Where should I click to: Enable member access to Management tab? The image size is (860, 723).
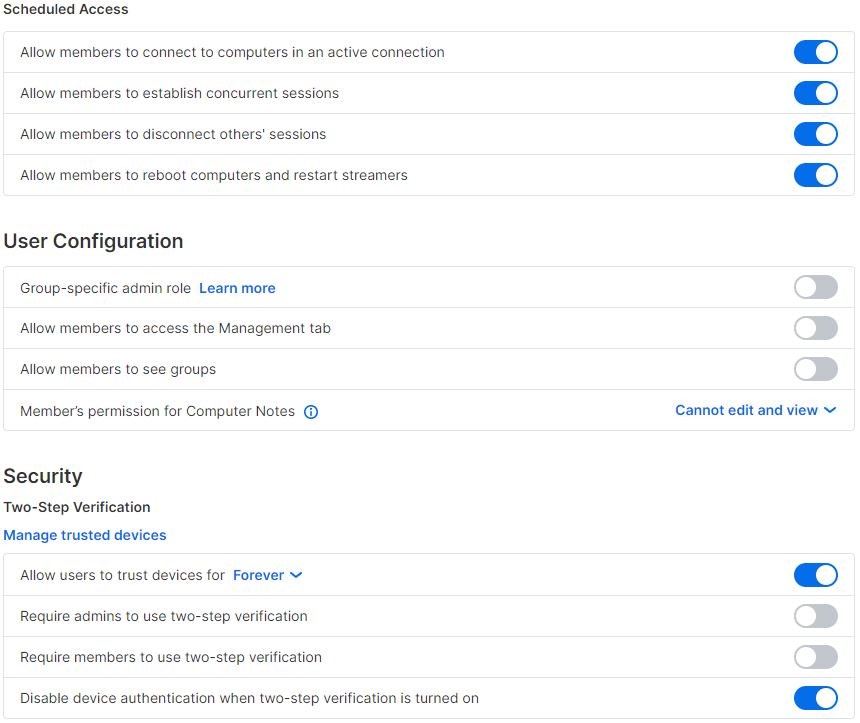pyautogui.click(x=816, y=328)
